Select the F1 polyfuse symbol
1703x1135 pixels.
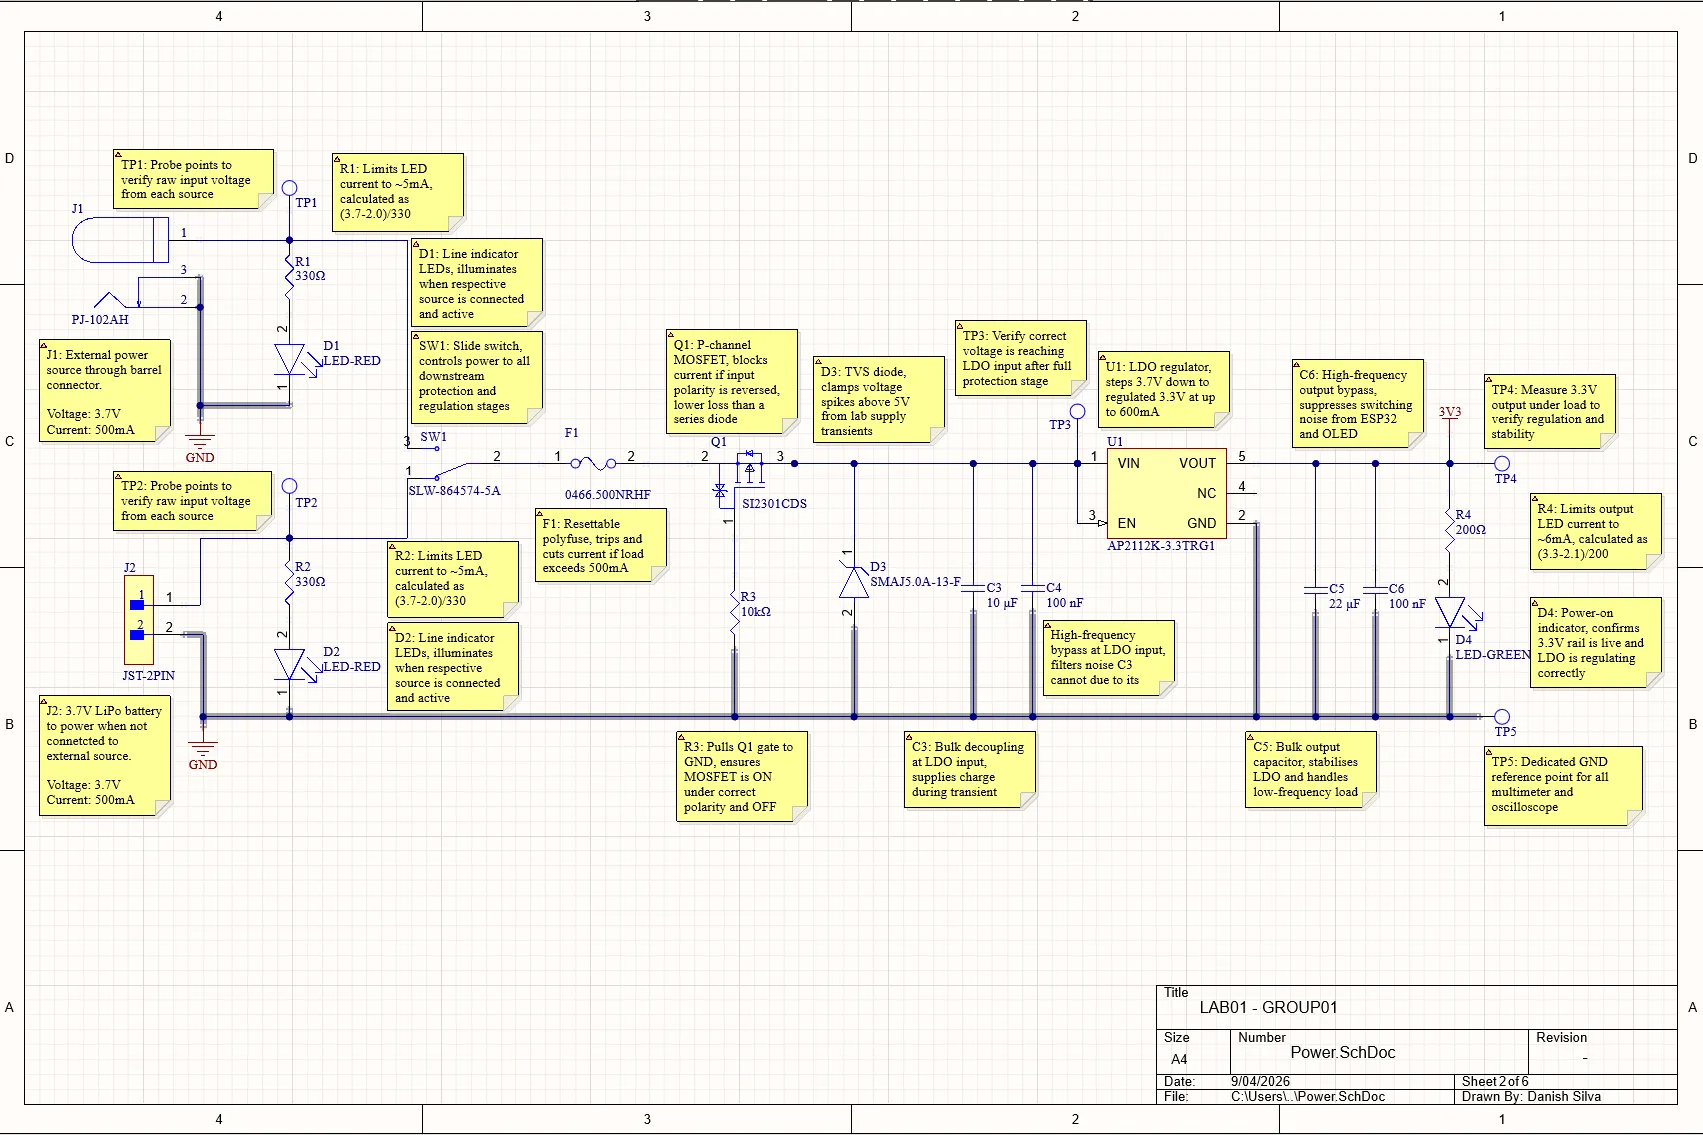(x=594, y=463)
